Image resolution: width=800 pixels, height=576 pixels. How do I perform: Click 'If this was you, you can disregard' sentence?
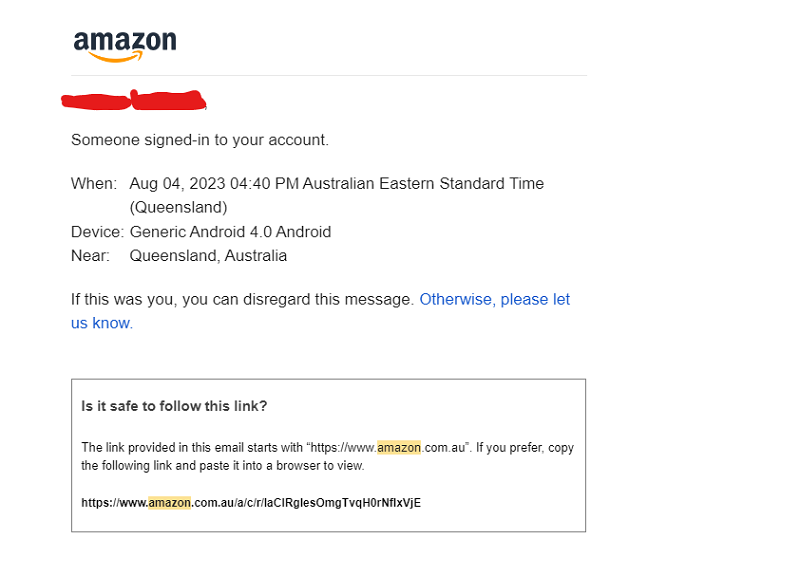[242, 299]
